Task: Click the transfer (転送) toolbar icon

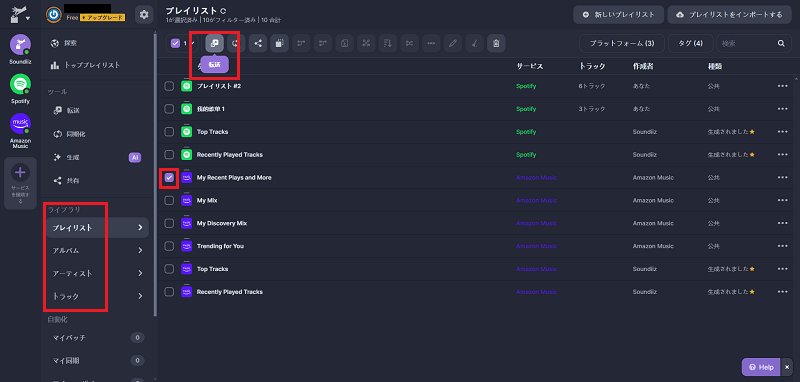Action: [x=215, y=43]
